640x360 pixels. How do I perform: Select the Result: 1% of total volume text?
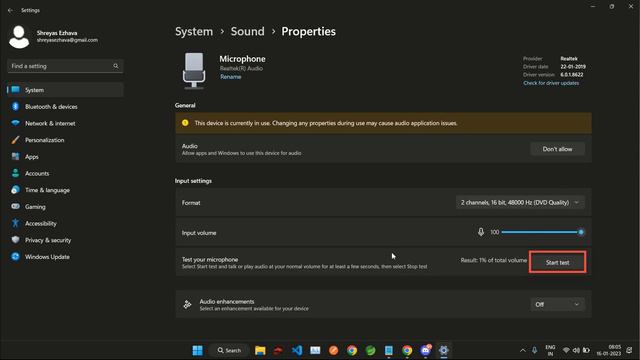[493, 260]
